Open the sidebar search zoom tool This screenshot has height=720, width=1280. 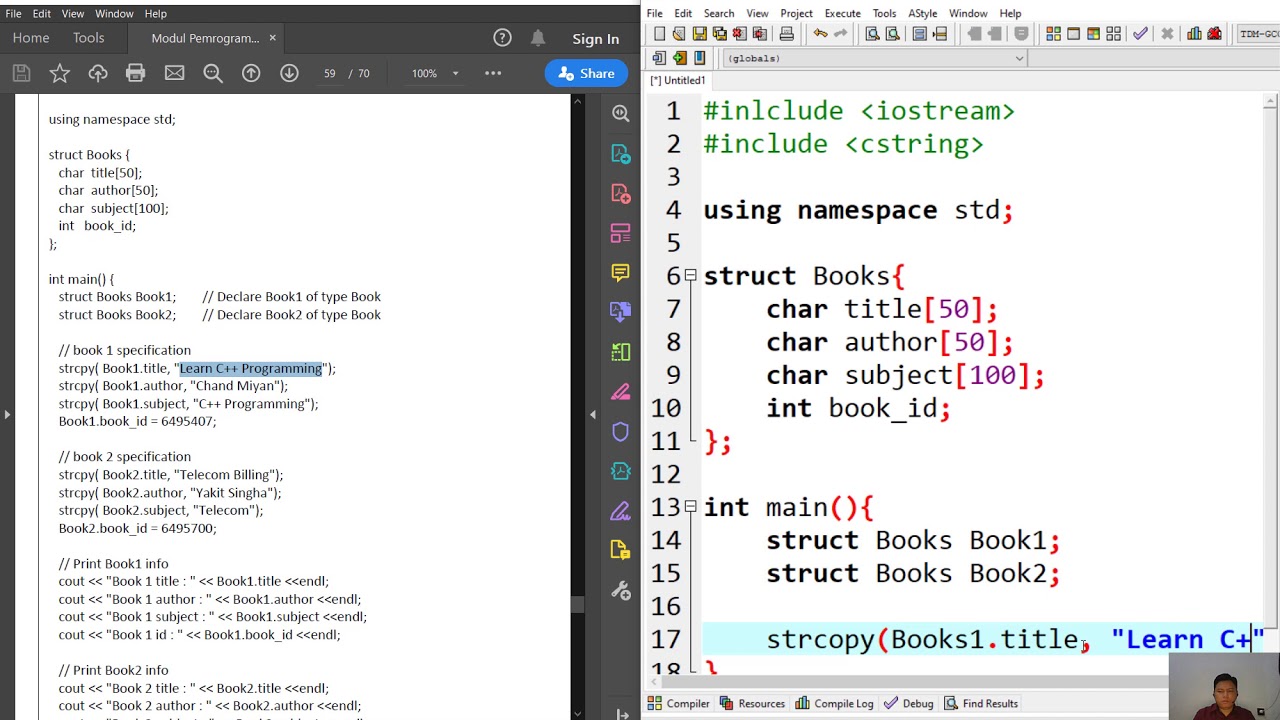[620, 114]
